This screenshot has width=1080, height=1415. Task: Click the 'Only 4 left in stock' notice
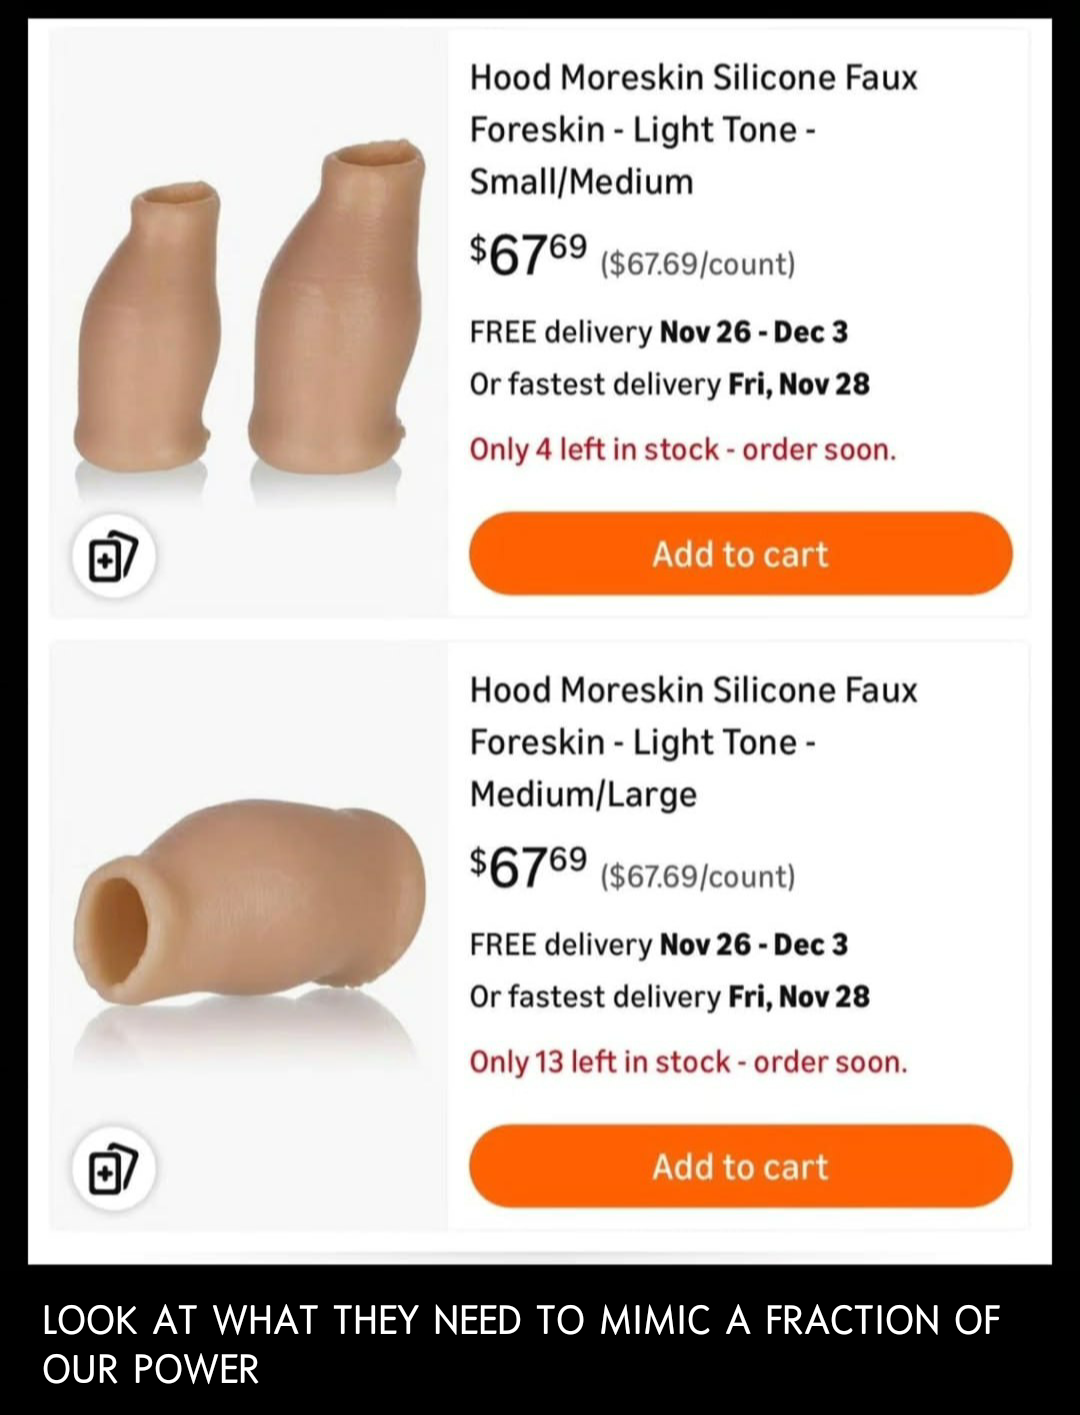coord(683,450)
